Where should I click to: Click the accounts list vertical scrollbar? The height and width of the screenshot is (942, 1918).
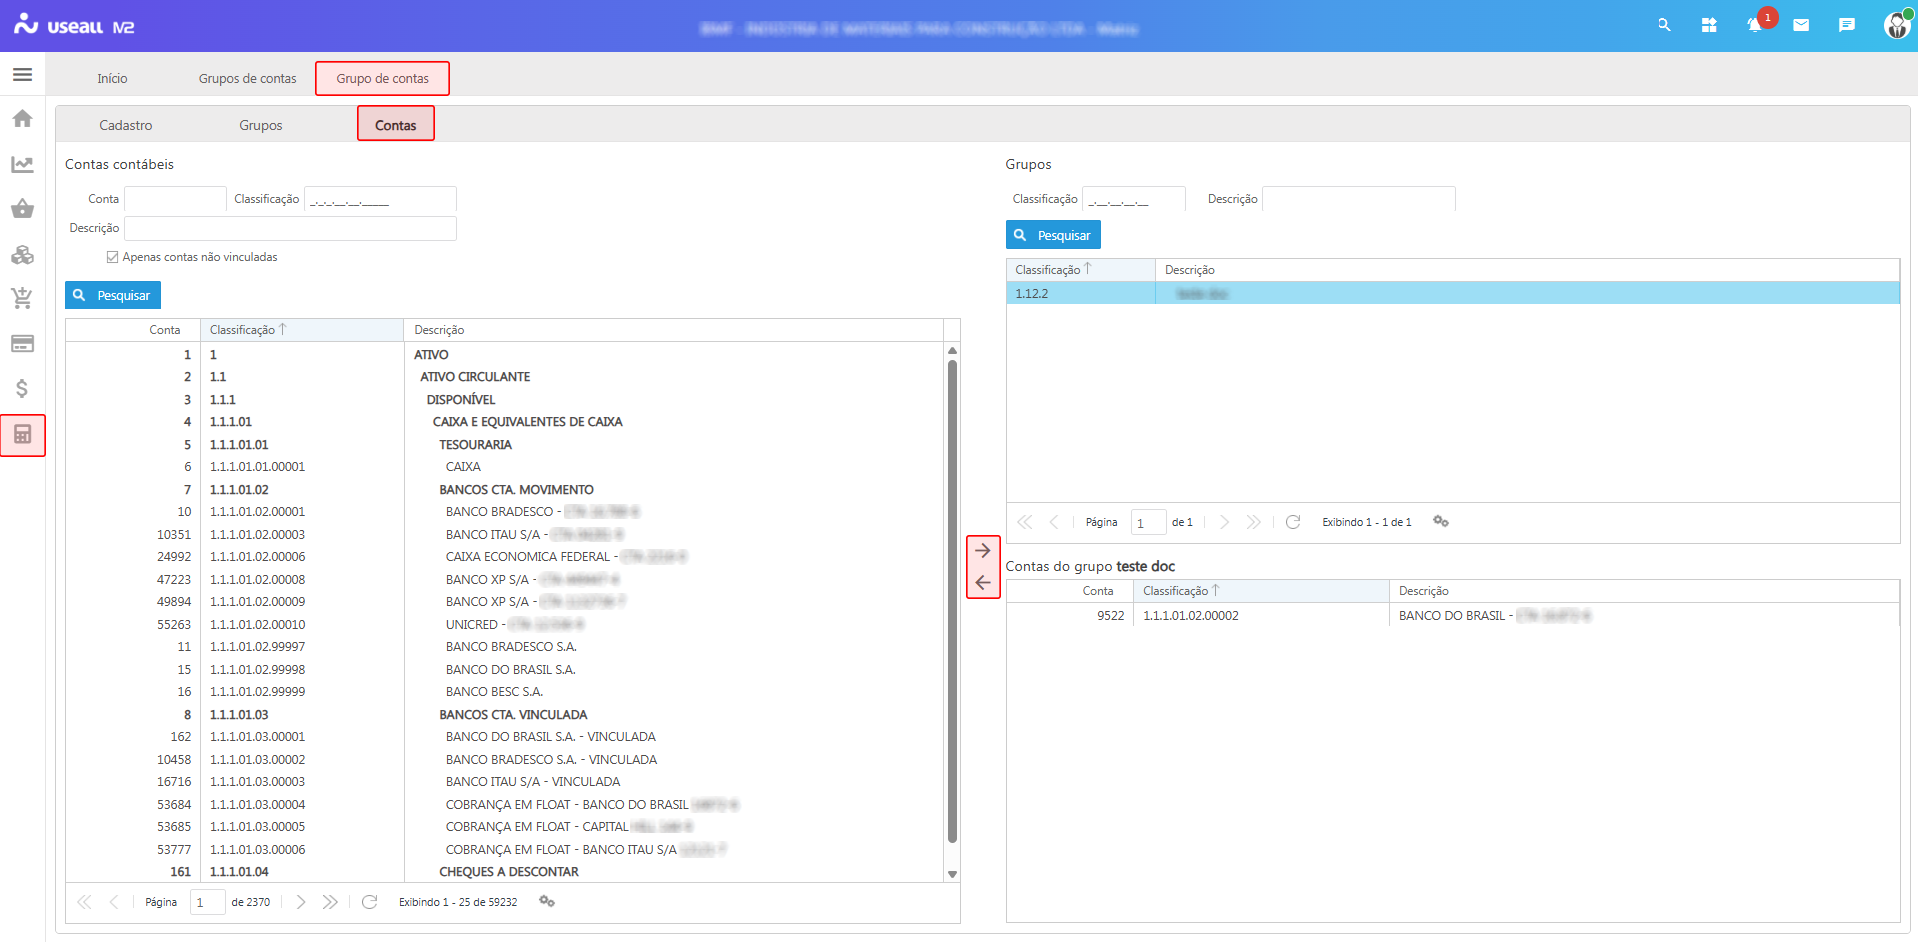952,600
